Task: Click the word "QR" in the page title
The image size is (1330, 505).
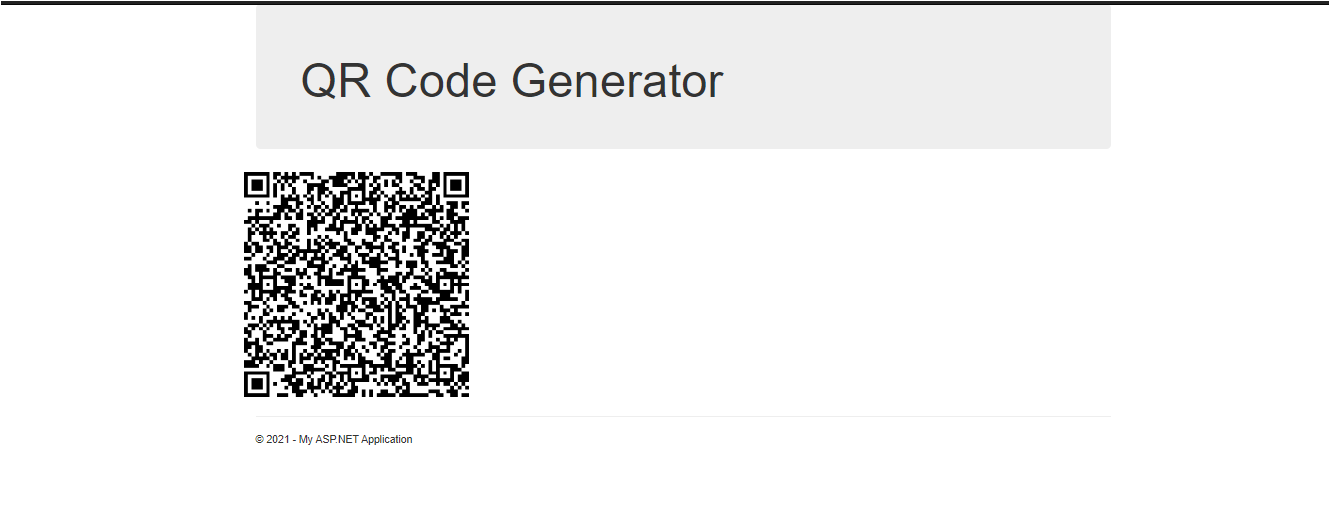Action: click(x=337, y=81)
